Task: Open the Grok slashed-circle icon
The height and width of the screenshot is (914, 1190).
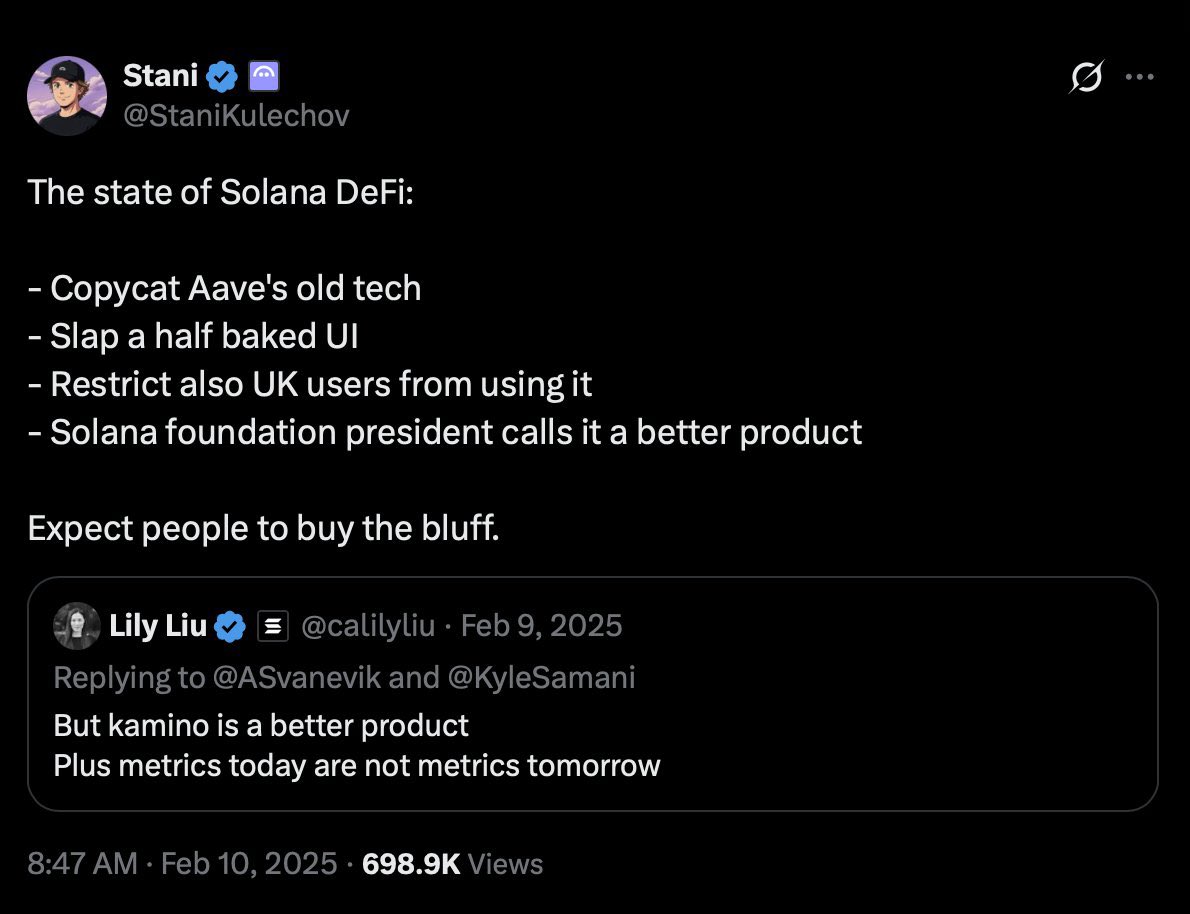Action: (1086, 77)
